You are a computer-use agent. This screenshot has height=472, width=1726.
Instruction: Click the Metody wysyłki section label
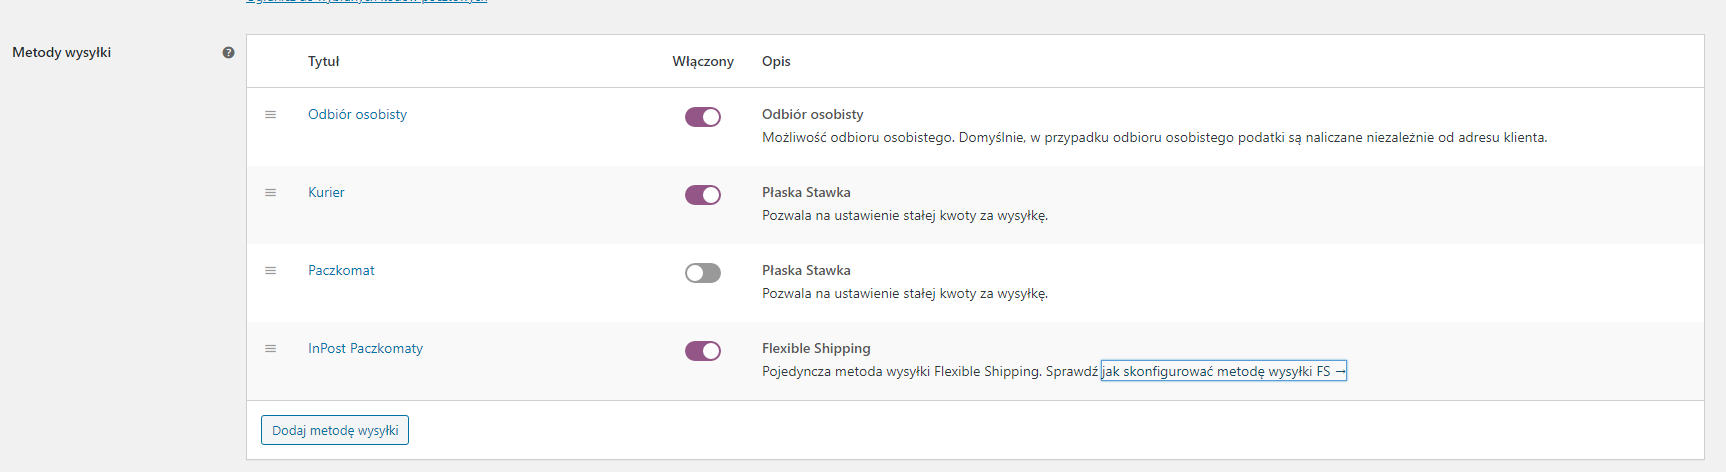pos(61,52)
